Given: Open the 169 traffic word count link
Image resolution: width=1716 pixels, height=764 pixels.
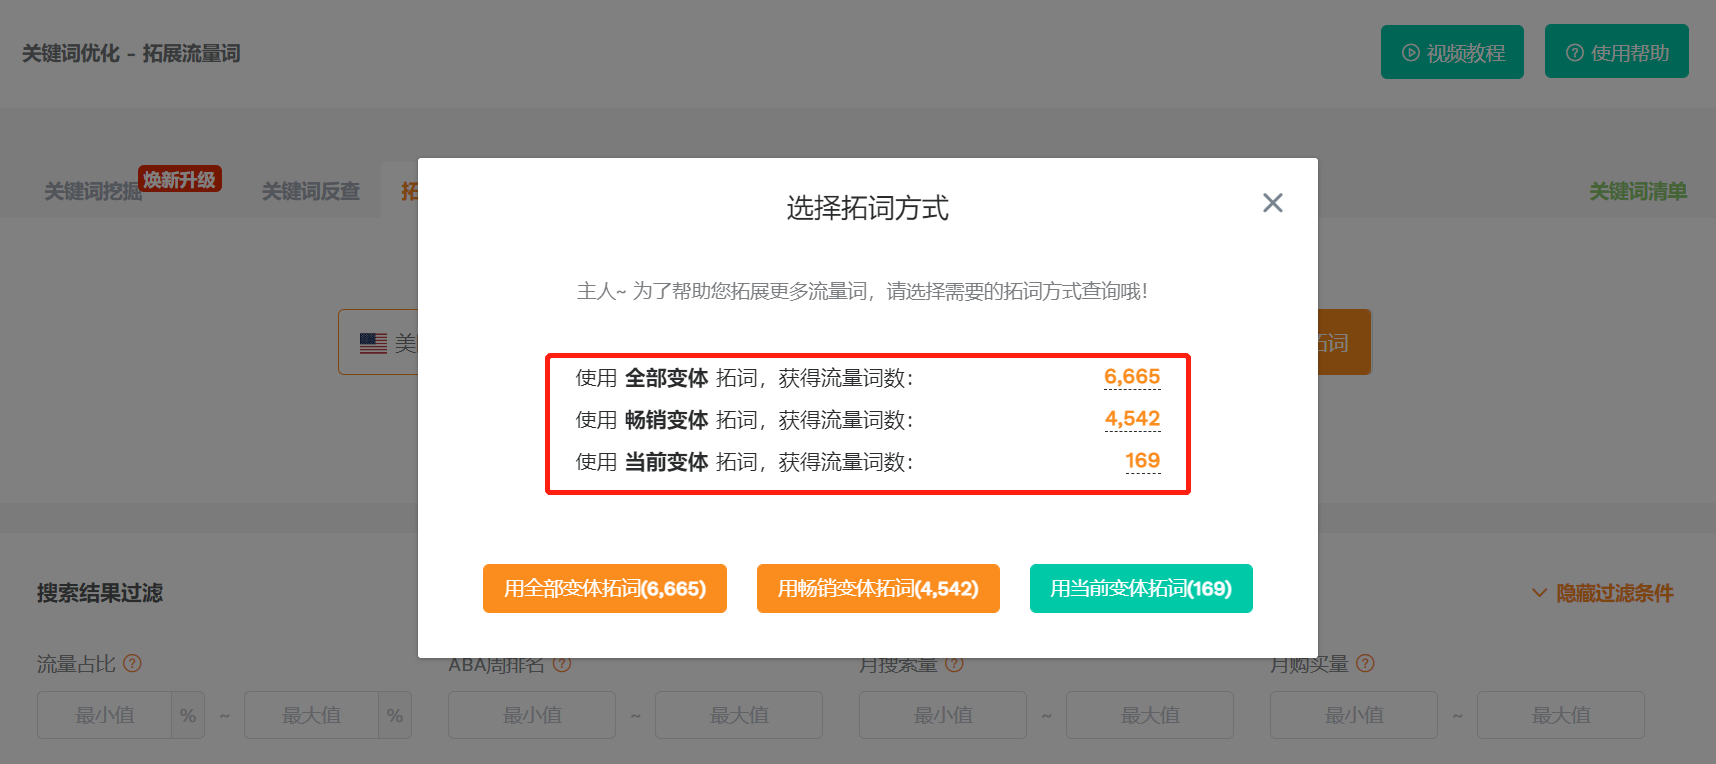Looking at the screenshot, I should (x=1142, y=461).
